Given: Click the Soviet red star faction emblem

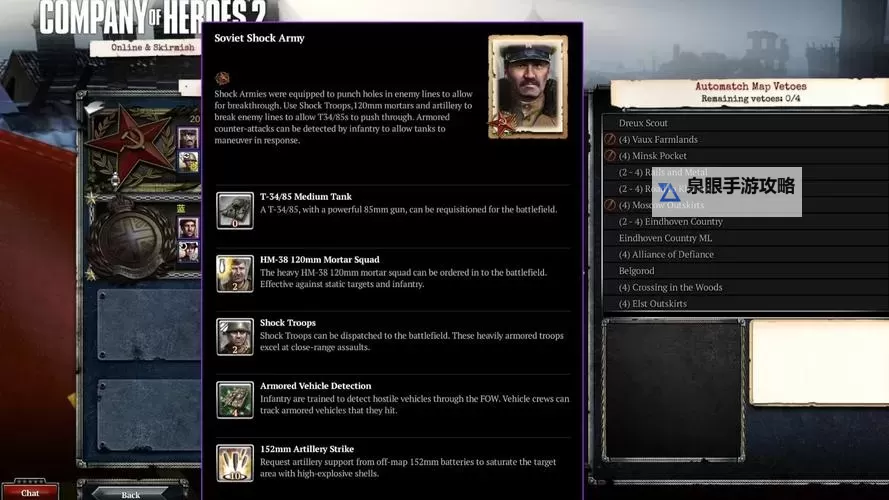Looking at the screenshot, I should pos(130,143).
